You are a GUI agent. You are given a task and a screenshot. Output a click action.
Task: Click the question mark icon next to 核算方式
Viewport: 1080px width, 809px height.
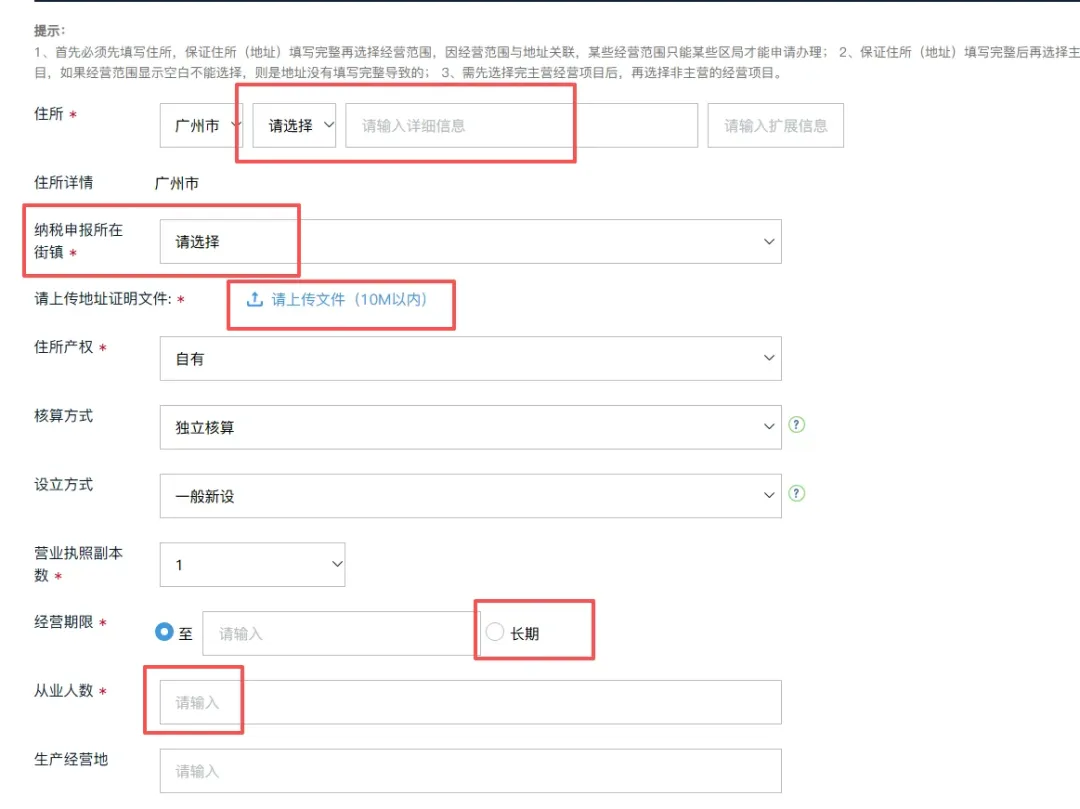(795, 424)
